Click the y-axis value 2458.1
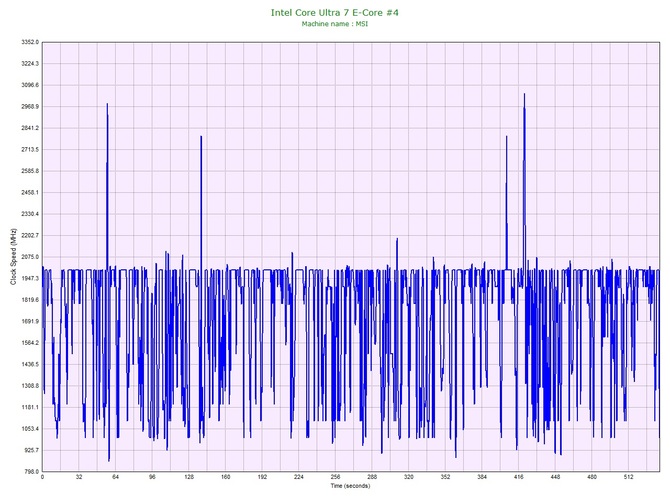The image size is (670, 503). pos(30,193)
